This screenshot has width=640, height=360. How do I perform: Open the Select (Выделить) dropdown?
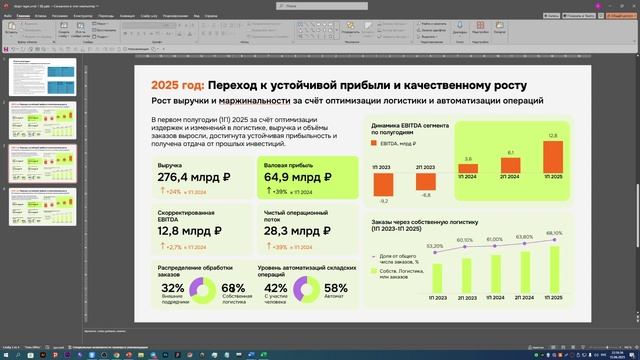click(x=427, y=36)
